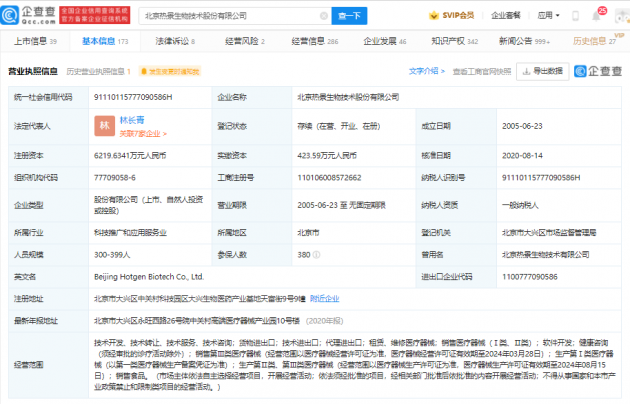The height and width of the screenshot is (404, 630).
Task: Select registration authority 北京市大兴区市场监督管理局
Action: click(x=549, y=233)
